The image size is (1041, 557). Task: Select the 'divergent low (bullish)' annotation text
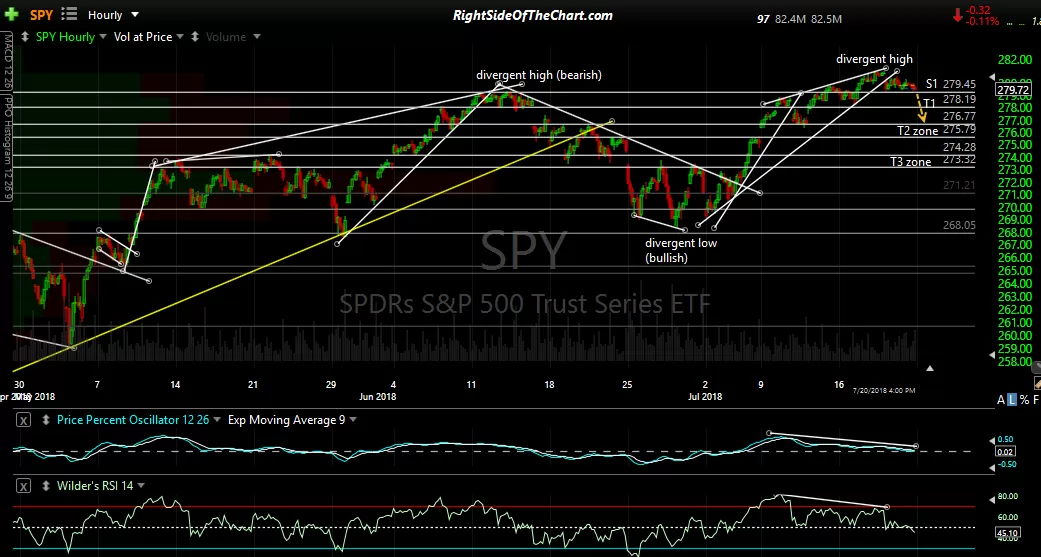[681, 250]
